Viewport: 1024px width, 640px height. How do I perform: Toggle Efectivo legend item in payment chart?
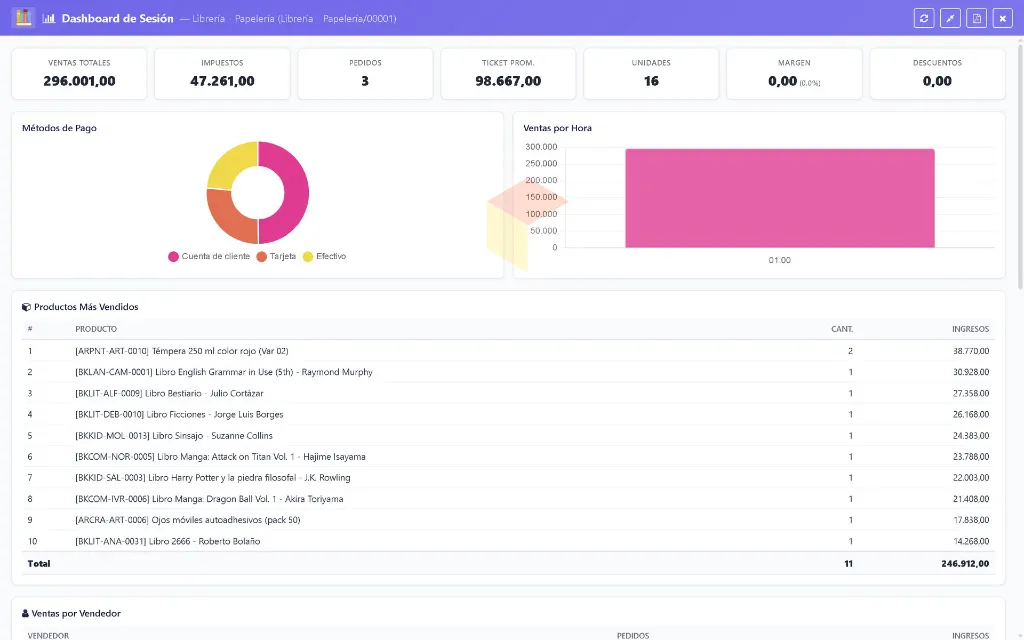[x=325, y=257]
